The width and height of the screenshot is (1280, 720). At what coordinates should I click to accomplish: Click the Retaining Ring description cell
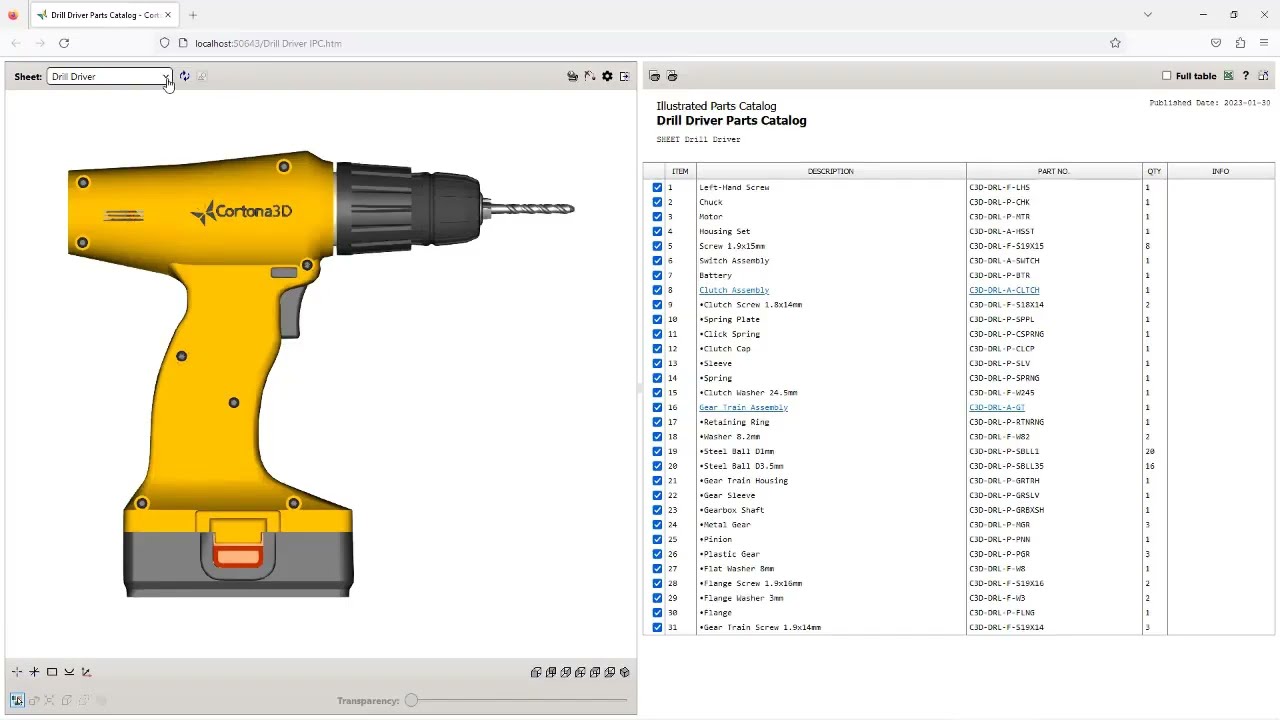[x=831, y=422]
